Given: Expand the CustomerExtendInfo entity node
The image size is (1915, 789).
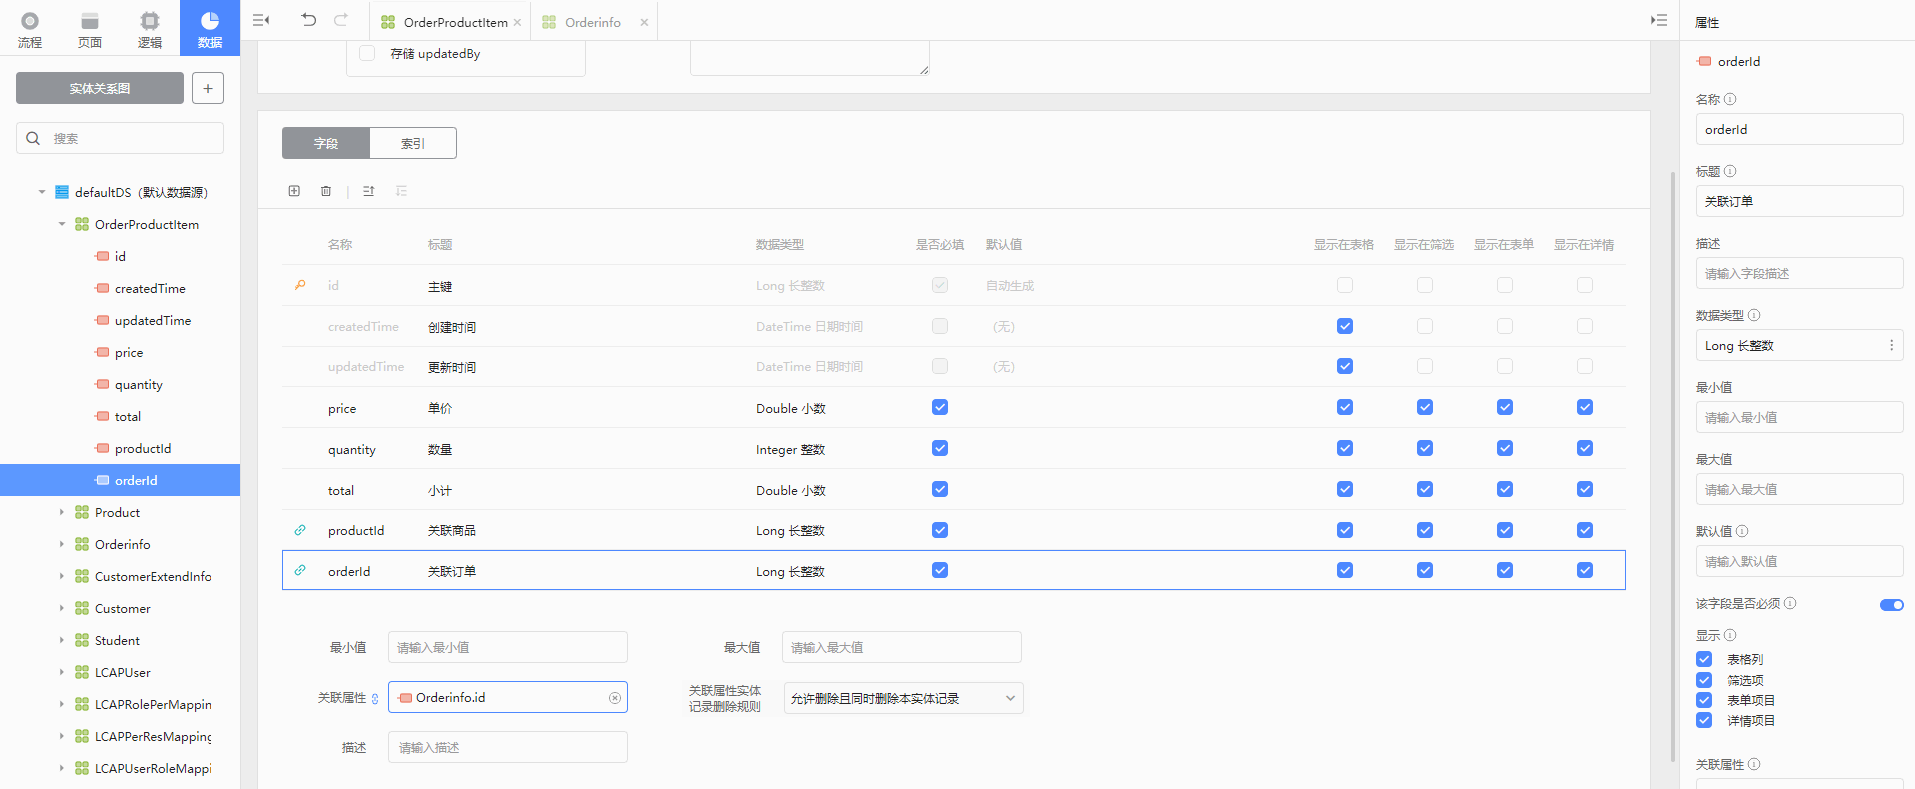Looking at the screenshot, I should pyautogui.click(x=62, y=576).
